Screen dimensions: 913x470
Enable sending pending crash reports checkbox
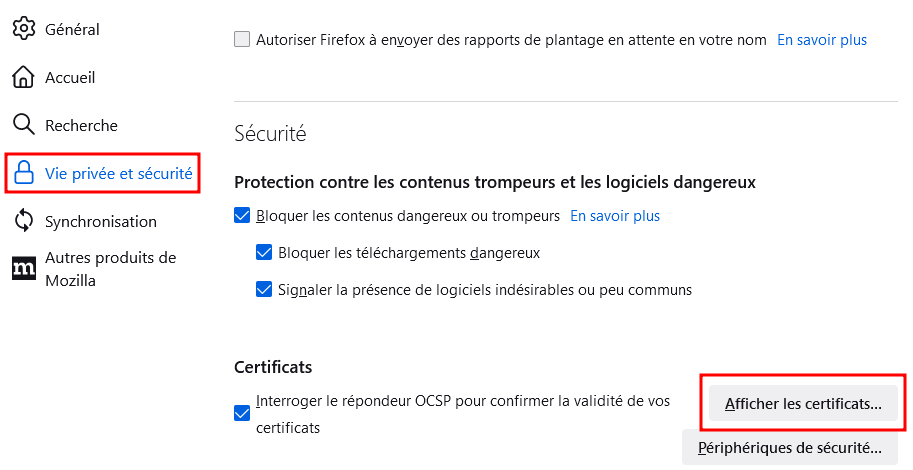pyautogui.click(x=242, y=40)
